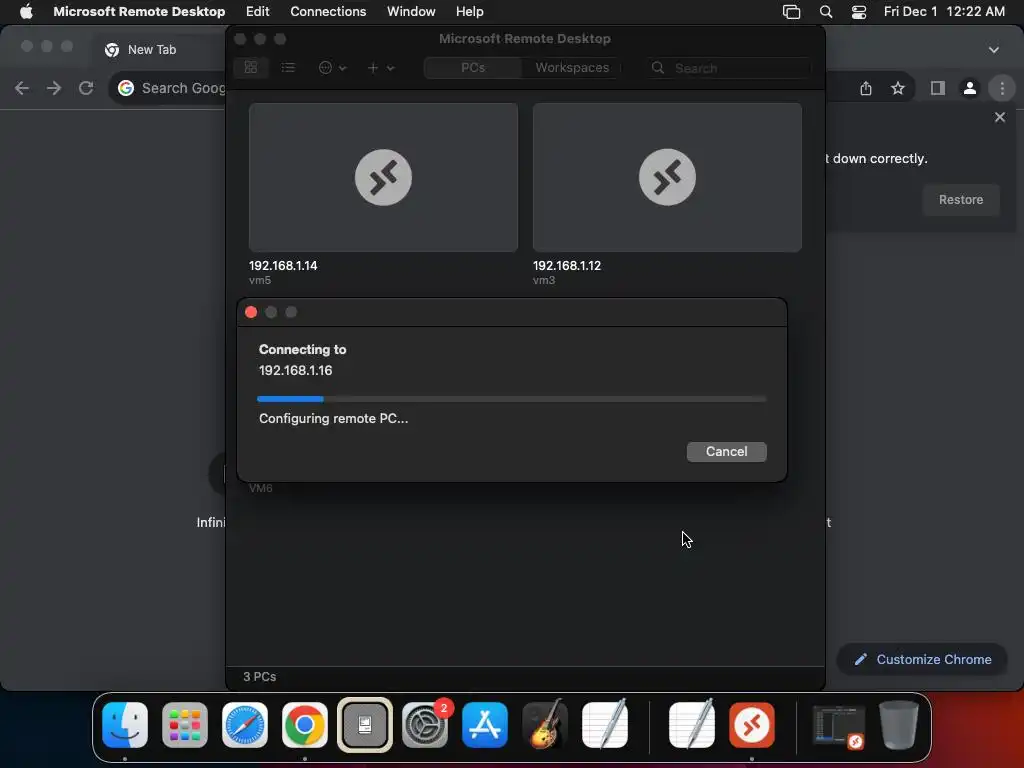The width and height of the screenshot is (1024, 768).
Task: Open the Window menu
Action: (411, 11)
